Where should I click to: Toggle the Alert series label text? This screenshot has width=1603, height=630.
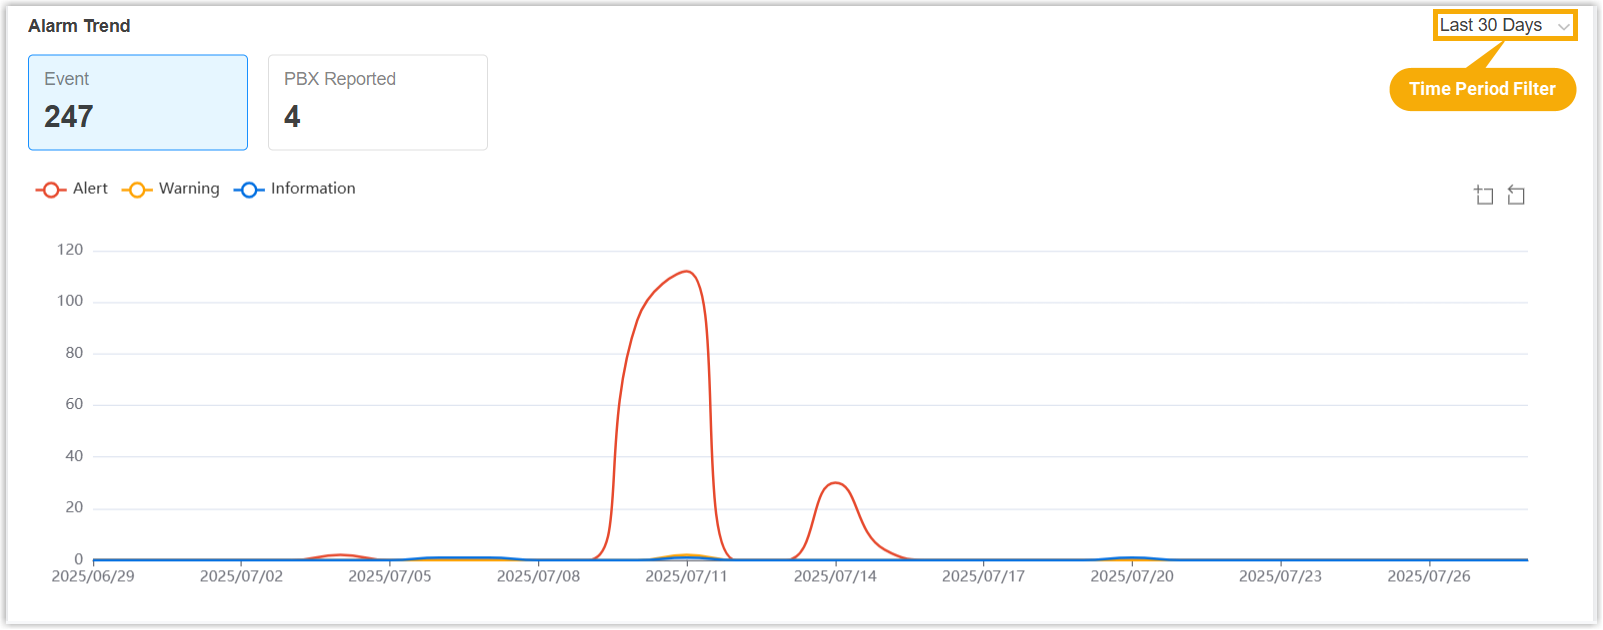90,189
